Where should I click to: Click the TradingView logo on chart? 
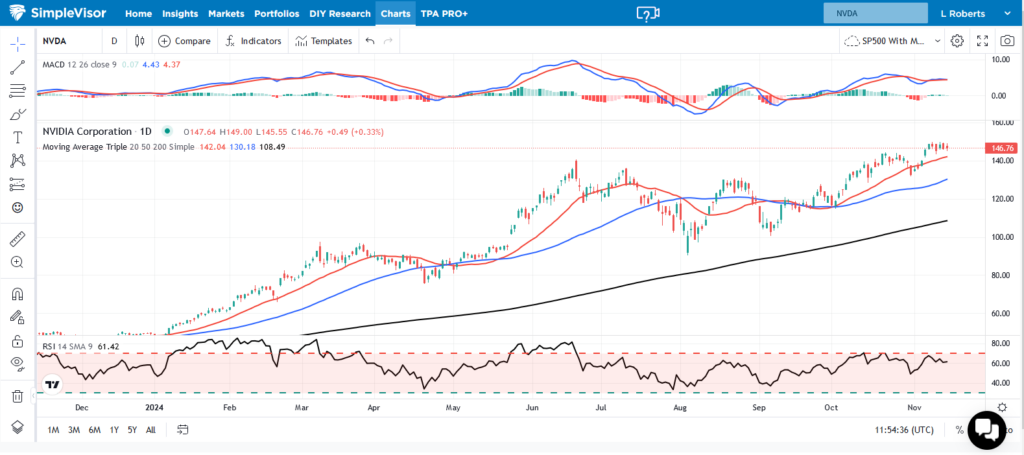click(x=54, y=384)
